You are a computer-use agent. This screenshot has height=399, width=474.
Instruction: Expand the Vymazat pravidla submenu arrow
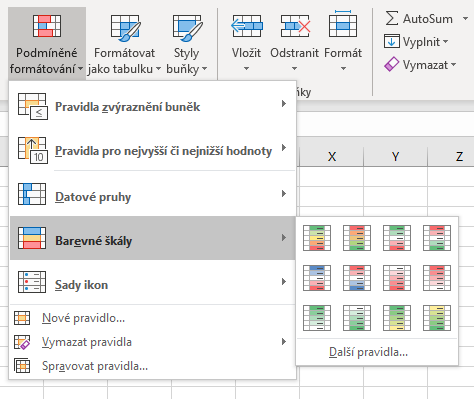click(x=284, y=342)
